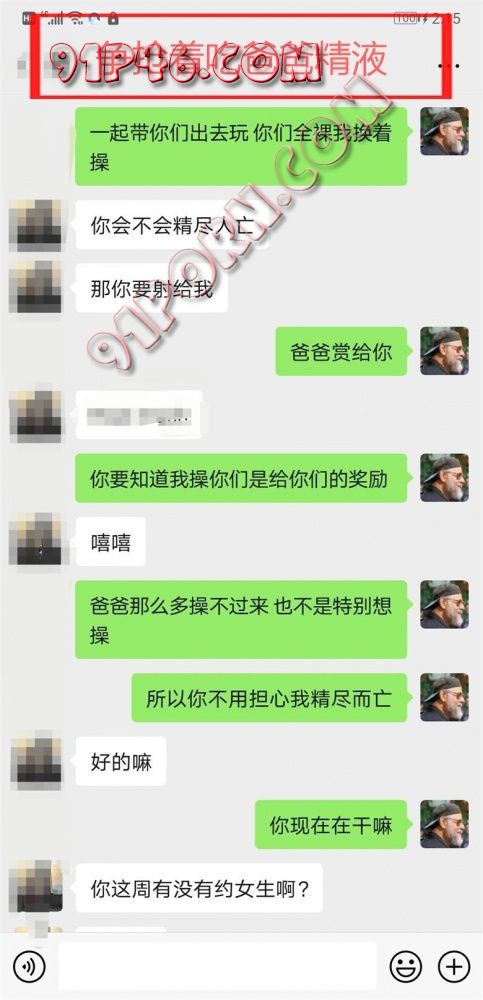Open chat details via three-dot icon
The width and height of the screenshot is (483, 1000).
tap(449, 65)
